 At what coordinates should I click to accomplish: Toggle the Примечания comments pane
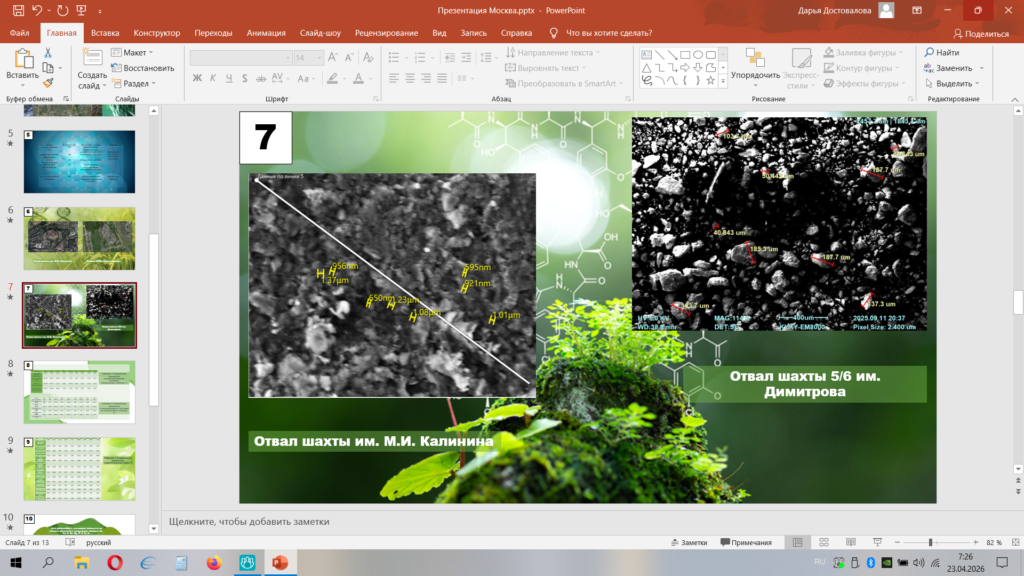(744, 542)
